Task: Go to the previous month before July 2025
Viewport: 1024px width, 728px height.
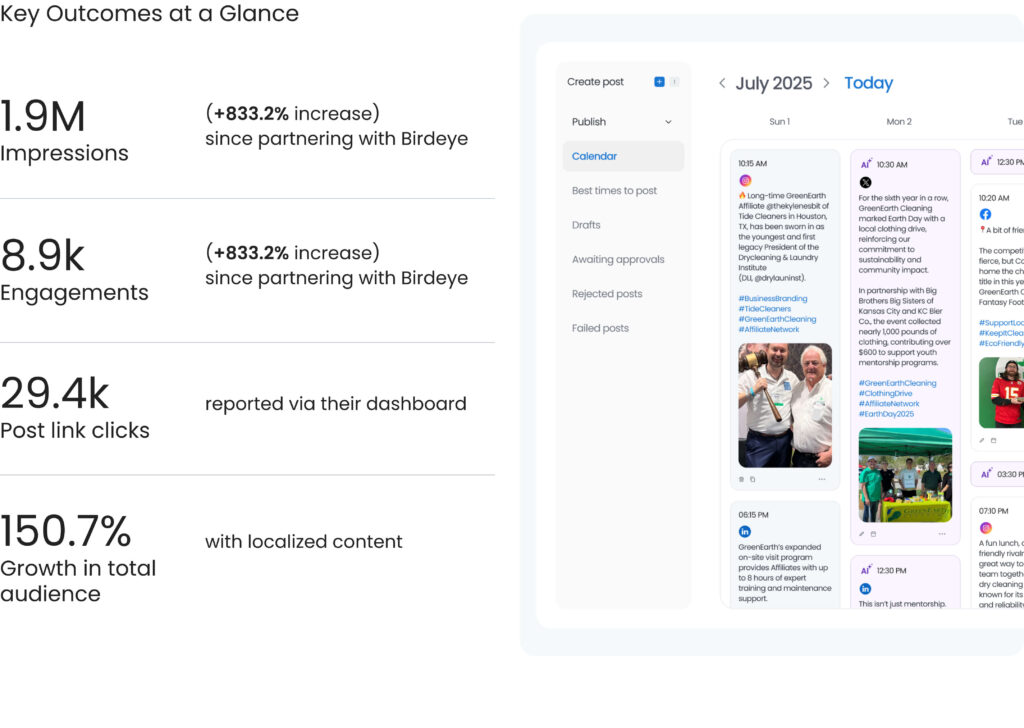Action: coord(722,83)
